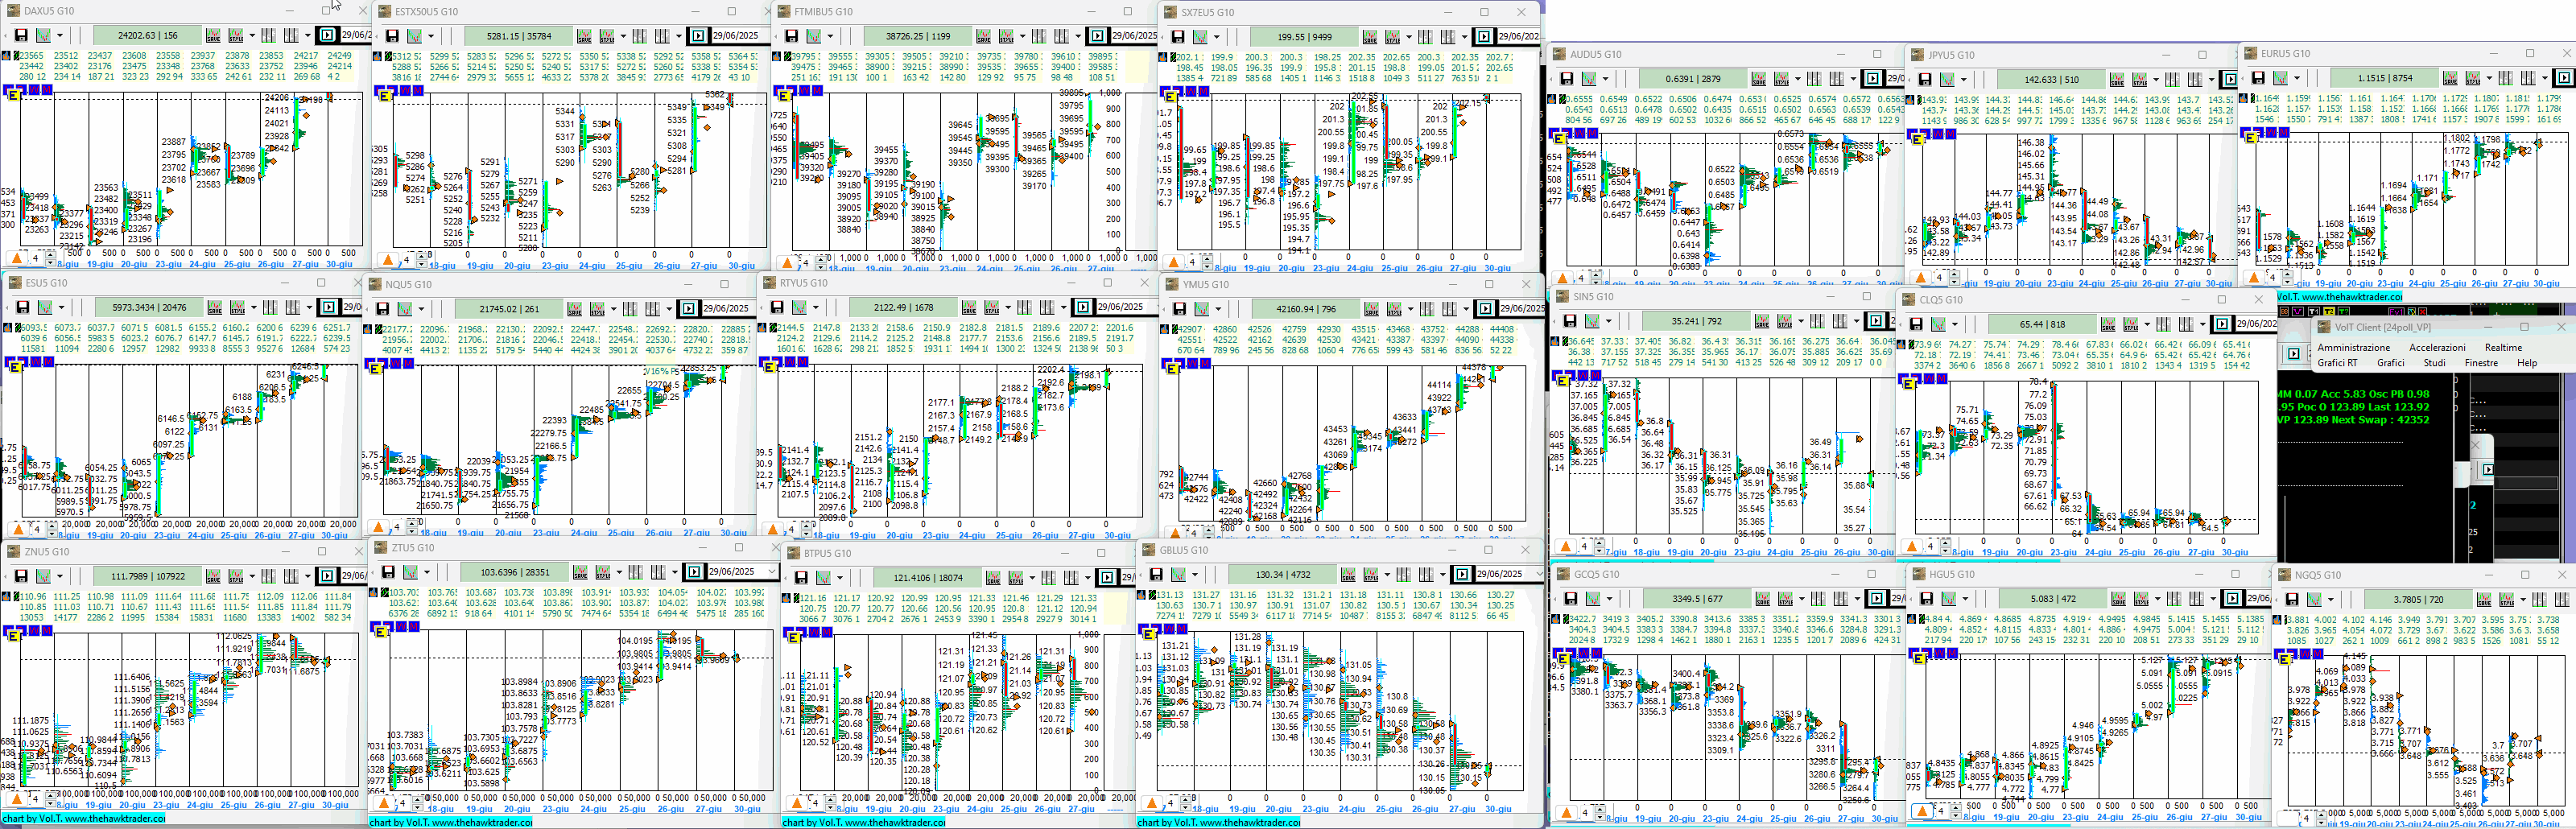Click the second column layout icon in ESU5 window
This screenshot has height=829, width=2576.
(292, 307)
